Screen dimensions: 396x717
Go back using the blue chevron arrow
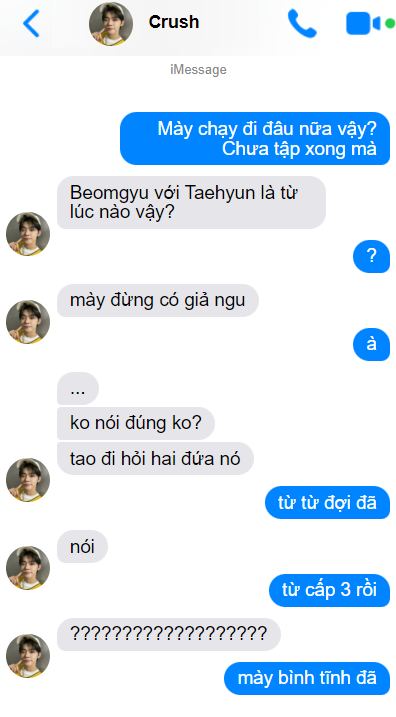pos(31,23)
